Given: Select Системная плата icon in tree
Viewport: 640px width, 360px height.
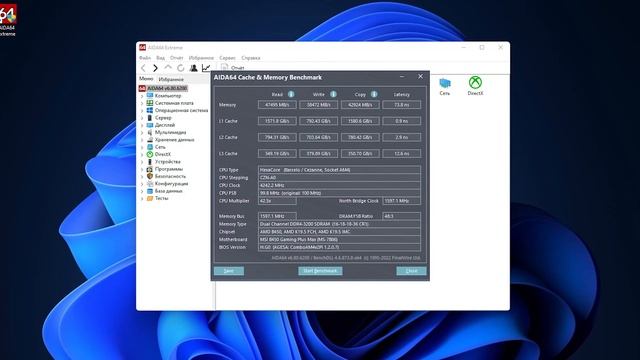Looking at the screenshot, I should (x=150, y=103).
